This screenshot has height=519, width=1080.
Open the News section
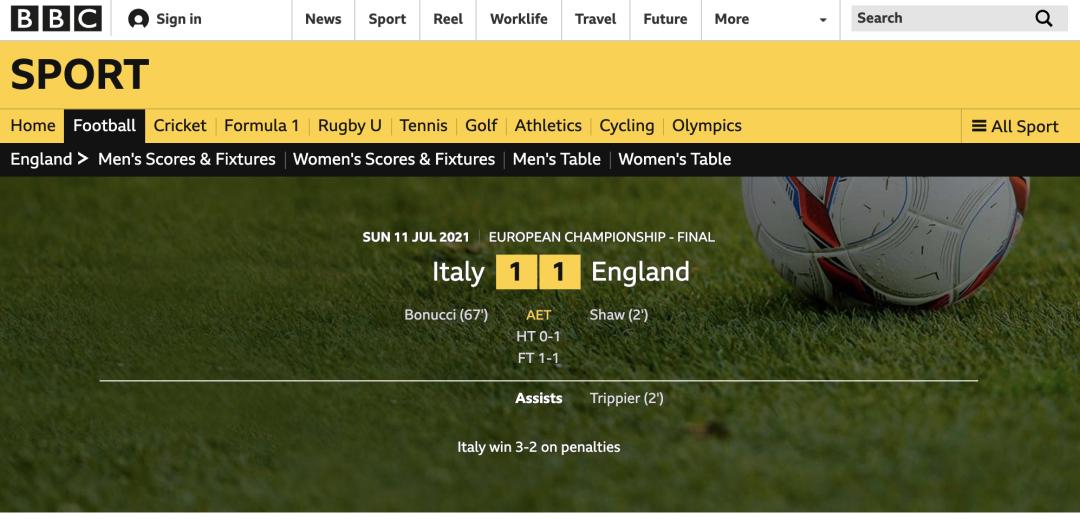point(323,19)
